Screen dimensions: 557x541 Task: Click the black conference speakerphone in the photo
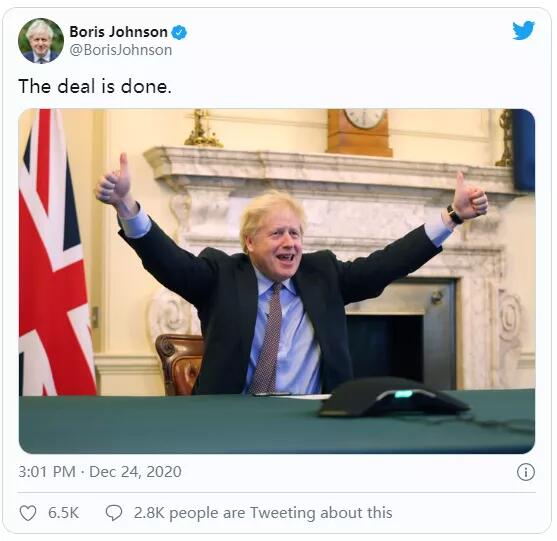(x=393, y=398)
